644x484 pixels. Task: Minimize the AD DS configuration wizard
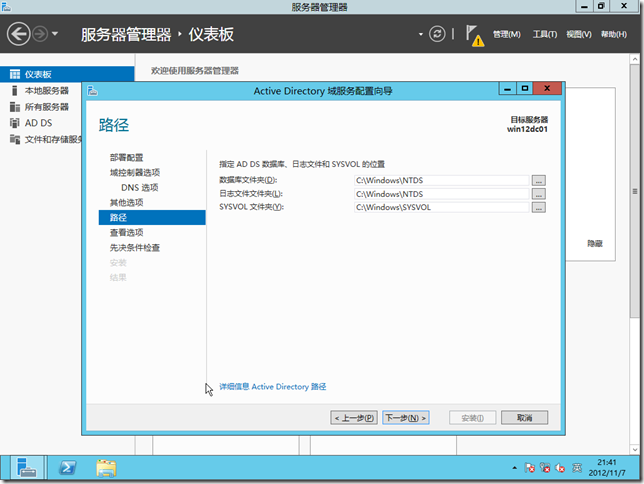508,88
